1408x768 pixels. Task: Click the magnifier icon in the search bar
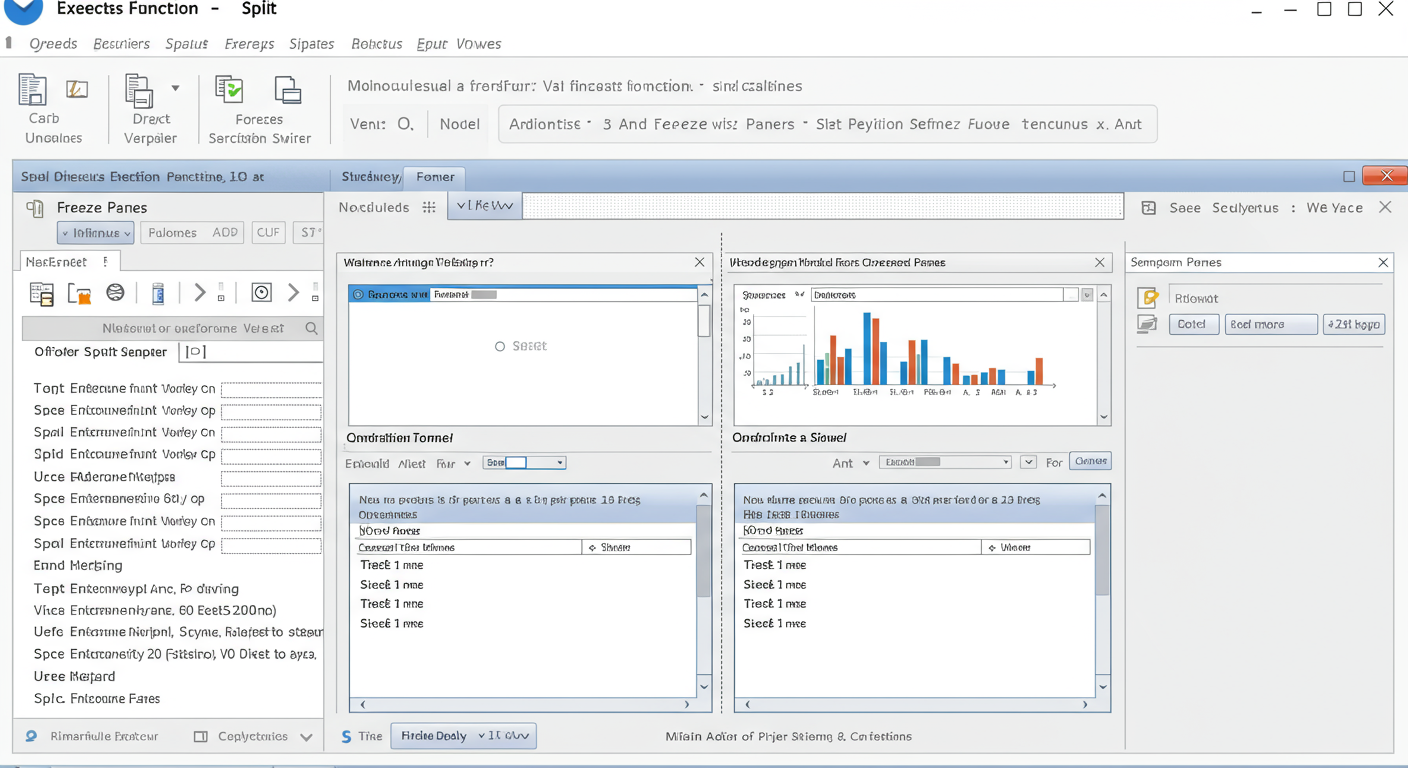[312, 328]
